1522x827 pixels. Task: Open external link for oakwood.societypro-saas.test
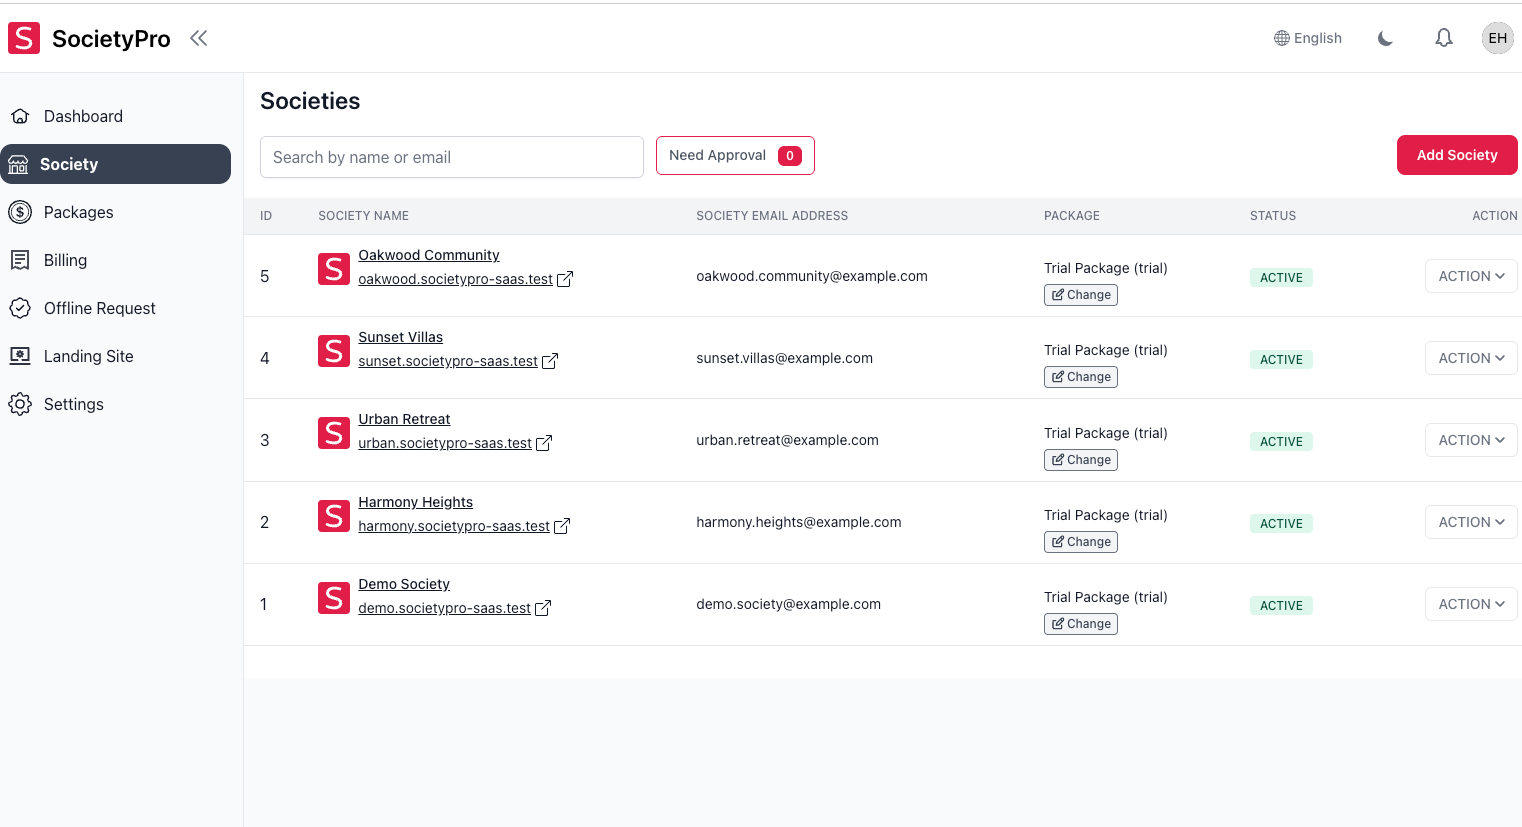coord(565,279)
